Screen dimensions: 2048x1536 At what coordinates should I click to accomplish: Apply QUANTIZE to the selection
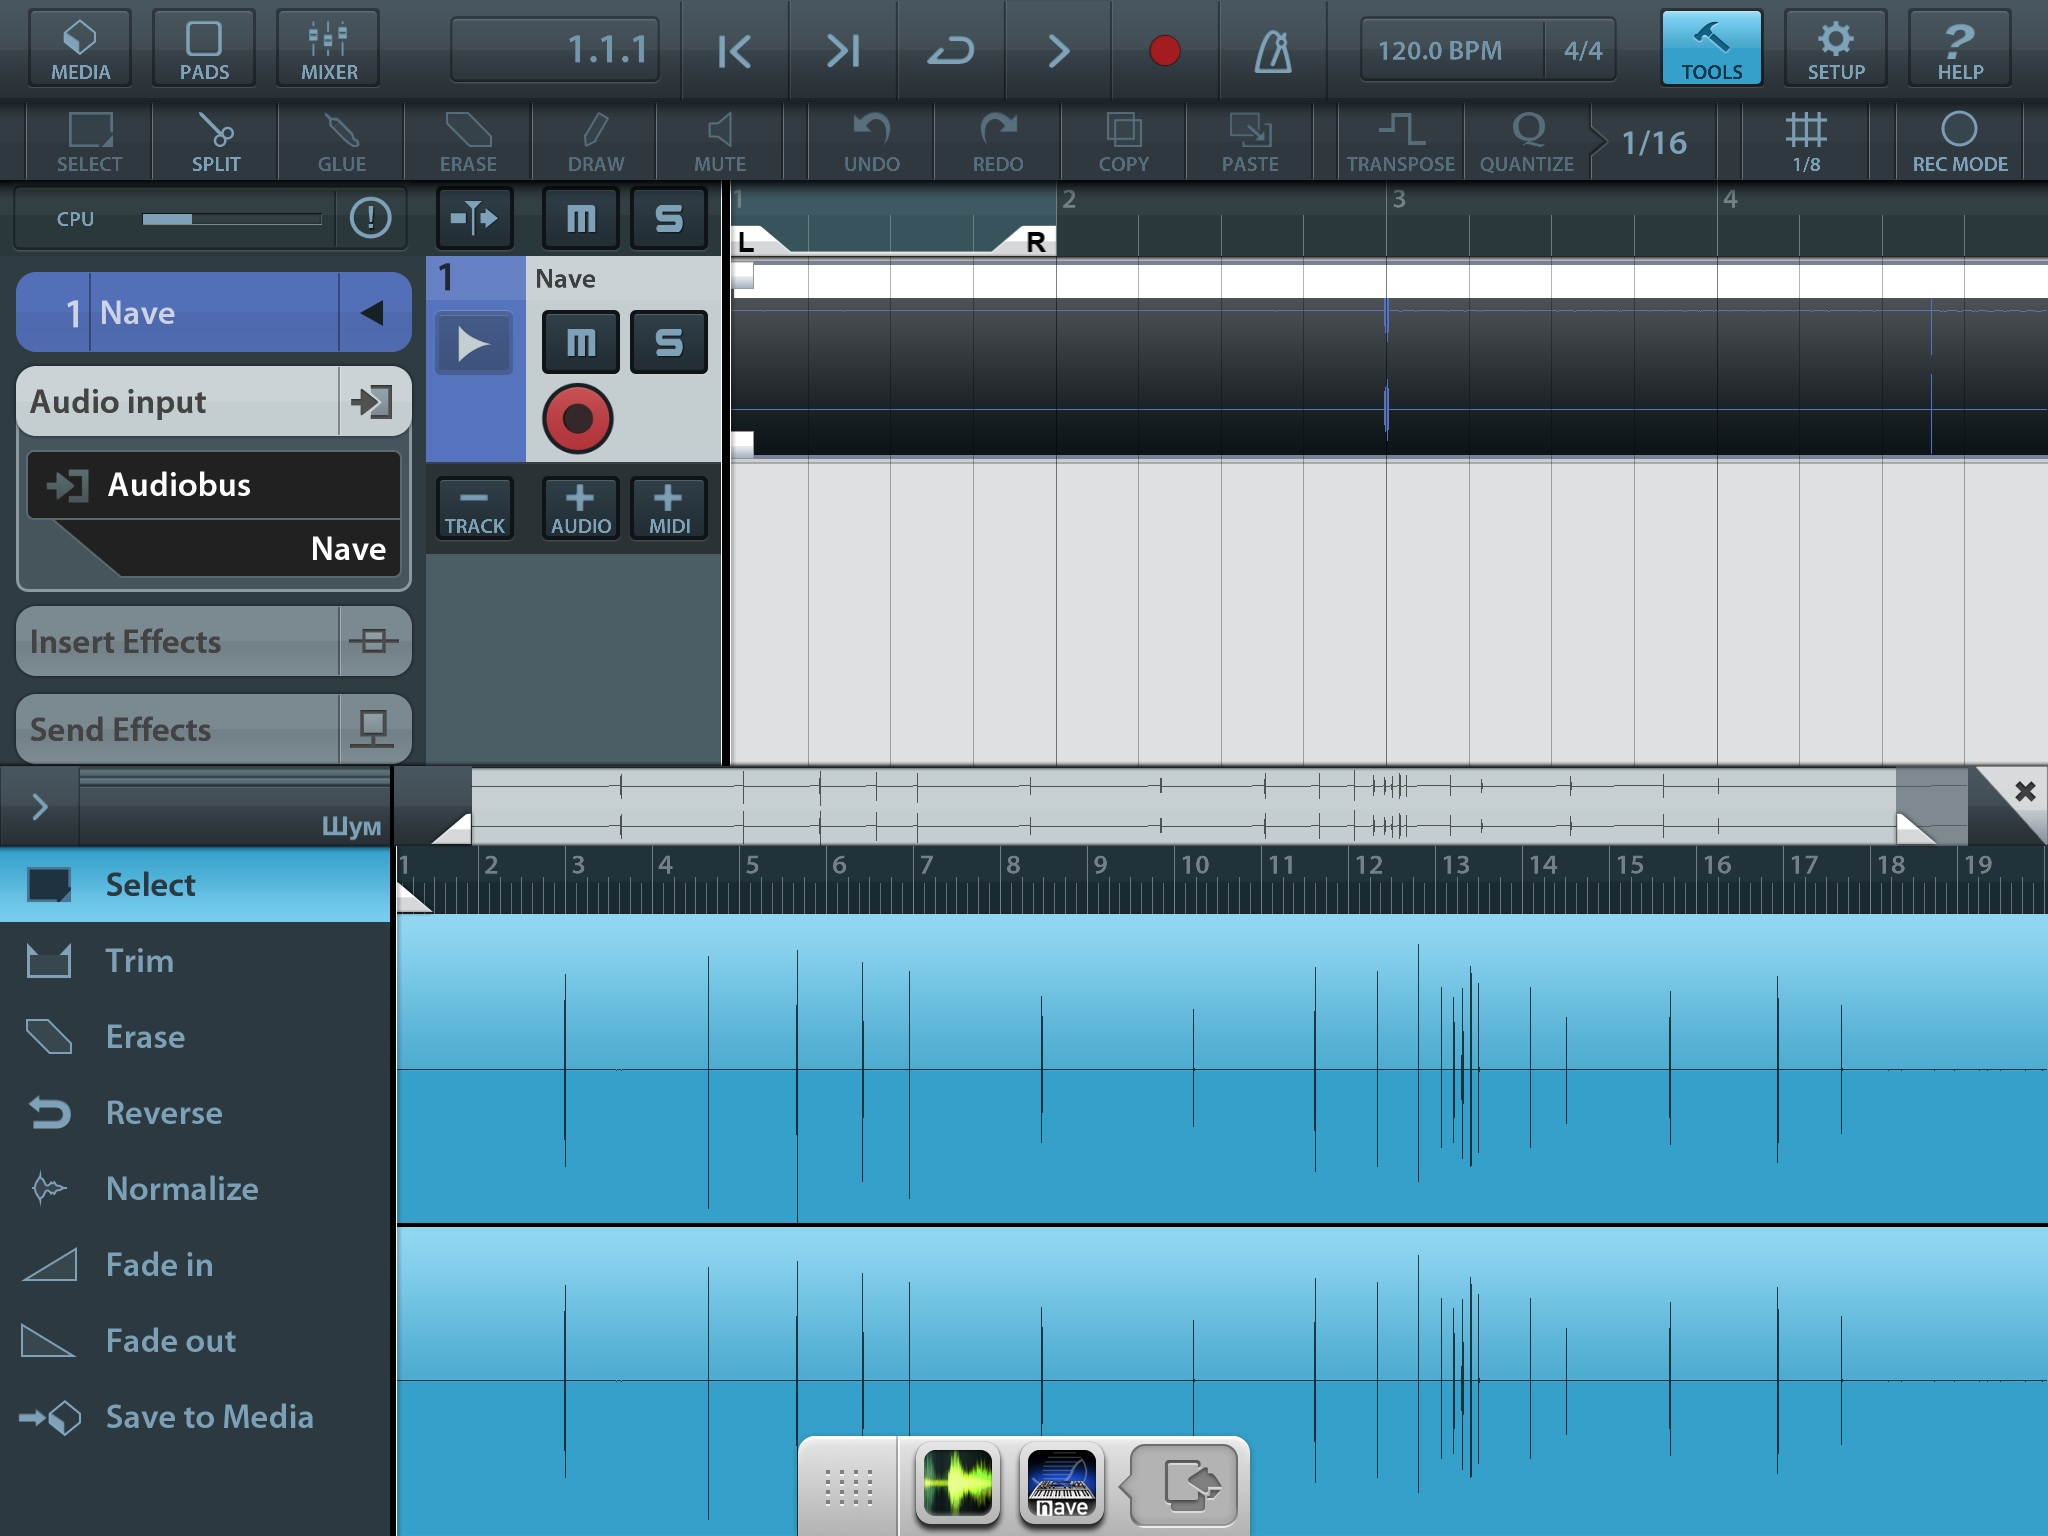(1527, 142)
